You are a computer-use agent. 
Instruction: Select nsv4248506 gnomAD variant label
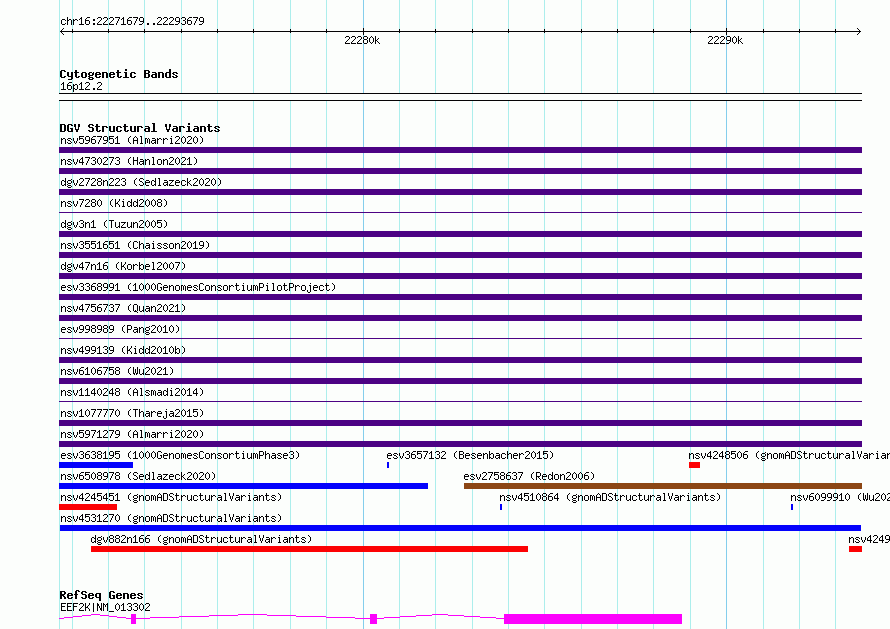pos(789,455)
